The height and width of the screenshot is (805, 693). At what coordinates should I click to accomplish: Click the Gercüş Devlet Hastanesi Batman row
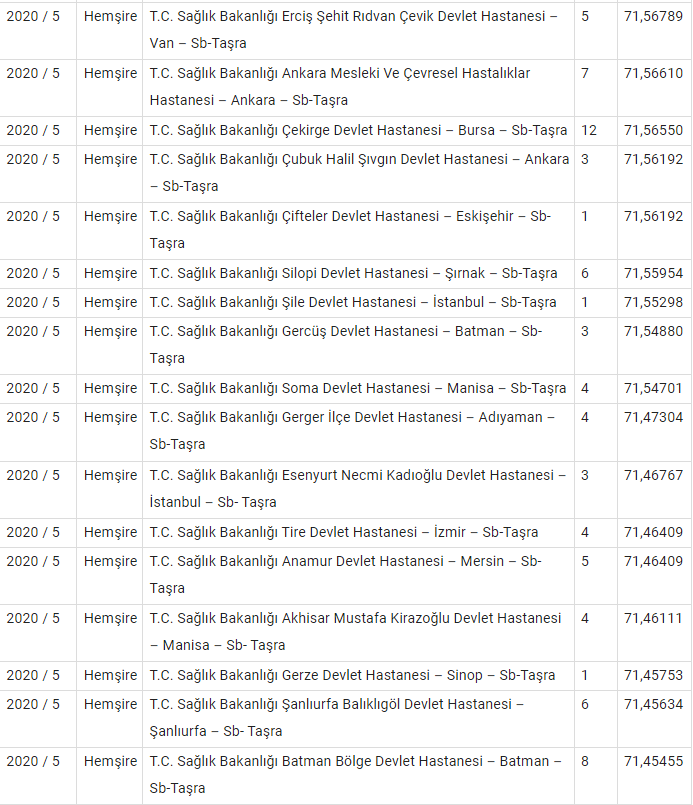[x=346, y=345]
